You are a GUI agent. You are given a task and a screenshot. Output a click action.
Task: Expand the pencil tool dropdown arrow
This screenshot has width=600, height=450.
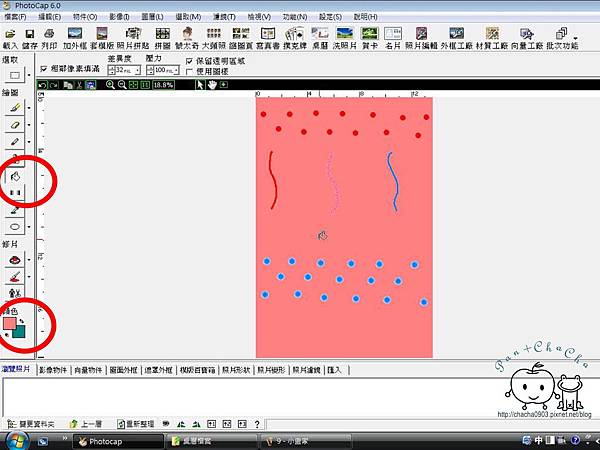29,142
